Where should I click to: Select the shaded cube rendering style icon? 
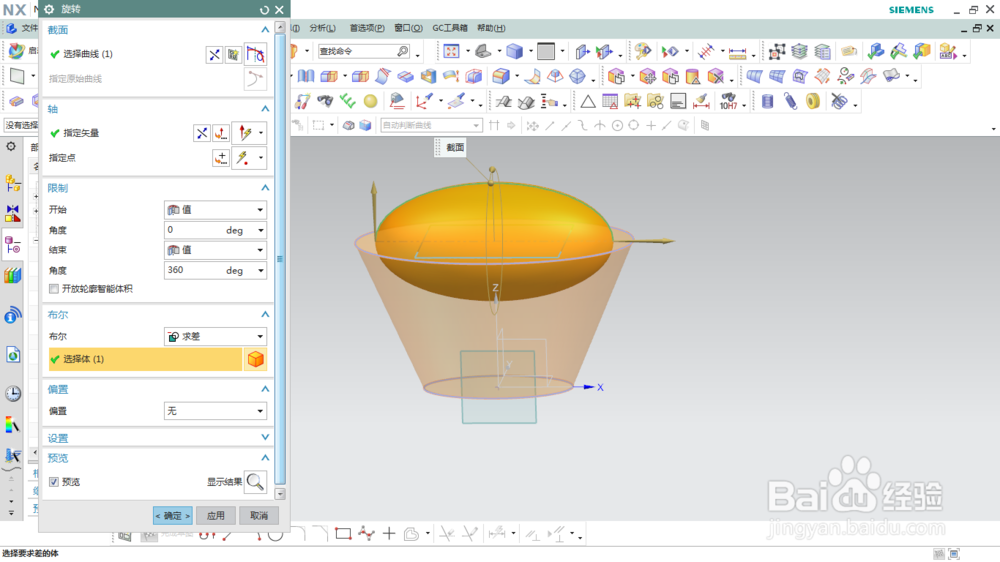515,51
